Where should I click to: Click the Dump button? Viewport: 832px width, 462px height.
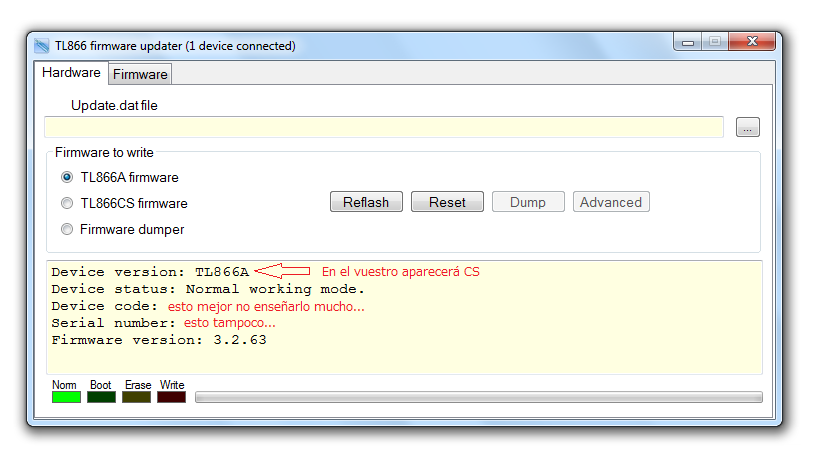pos(528,202)
